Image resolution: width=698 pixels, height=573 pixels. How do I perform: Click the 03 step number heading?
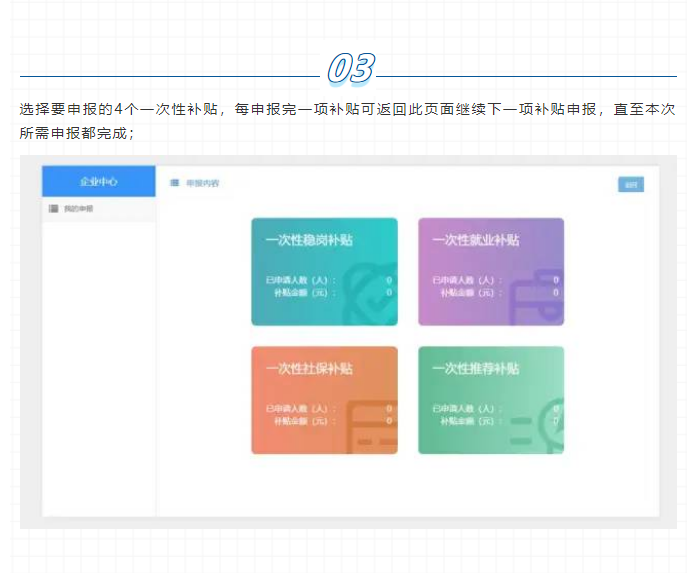click(x=350, y=69)
